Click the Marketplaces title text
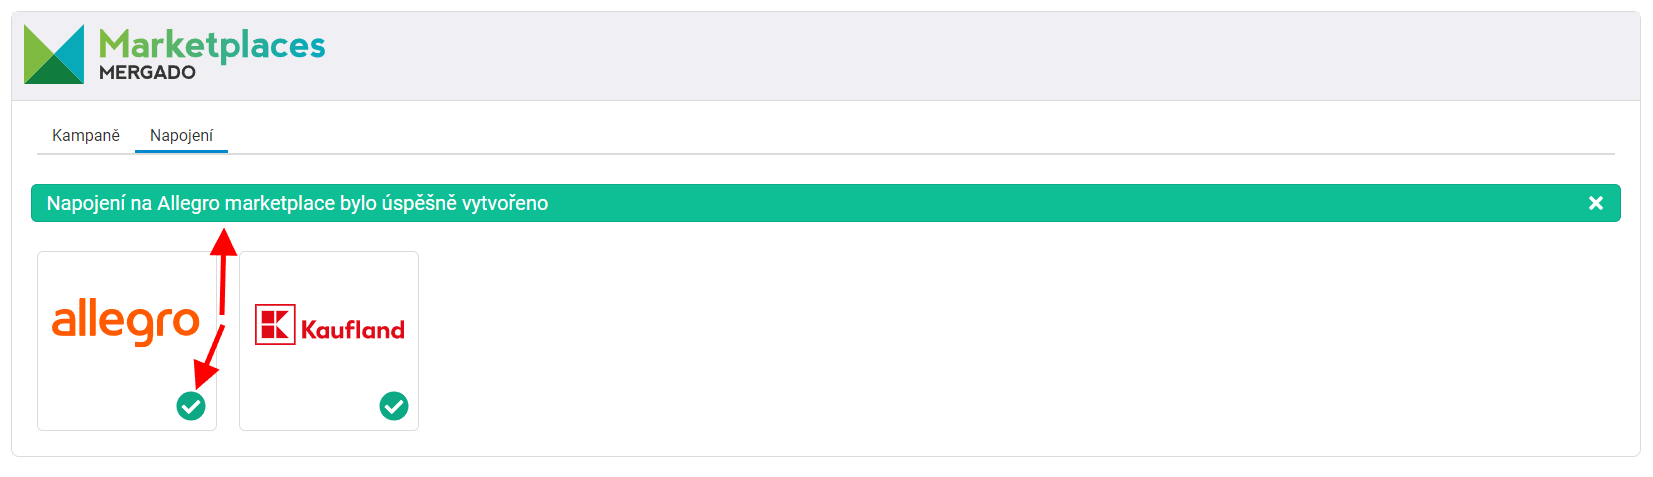Image resolution: width=1653 pixels, height=477 pixels. (x=212, y=45)
